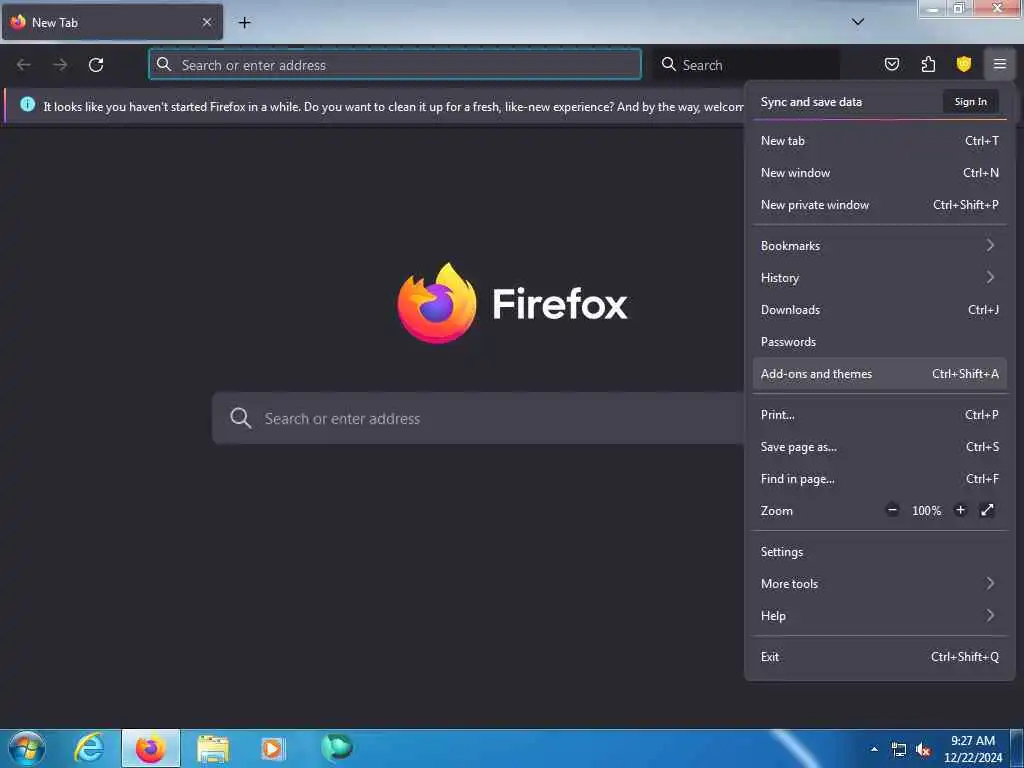Open Downloads from the menu
The image size is (1024, 768).
pyautogui.click(x=879, y=310)
